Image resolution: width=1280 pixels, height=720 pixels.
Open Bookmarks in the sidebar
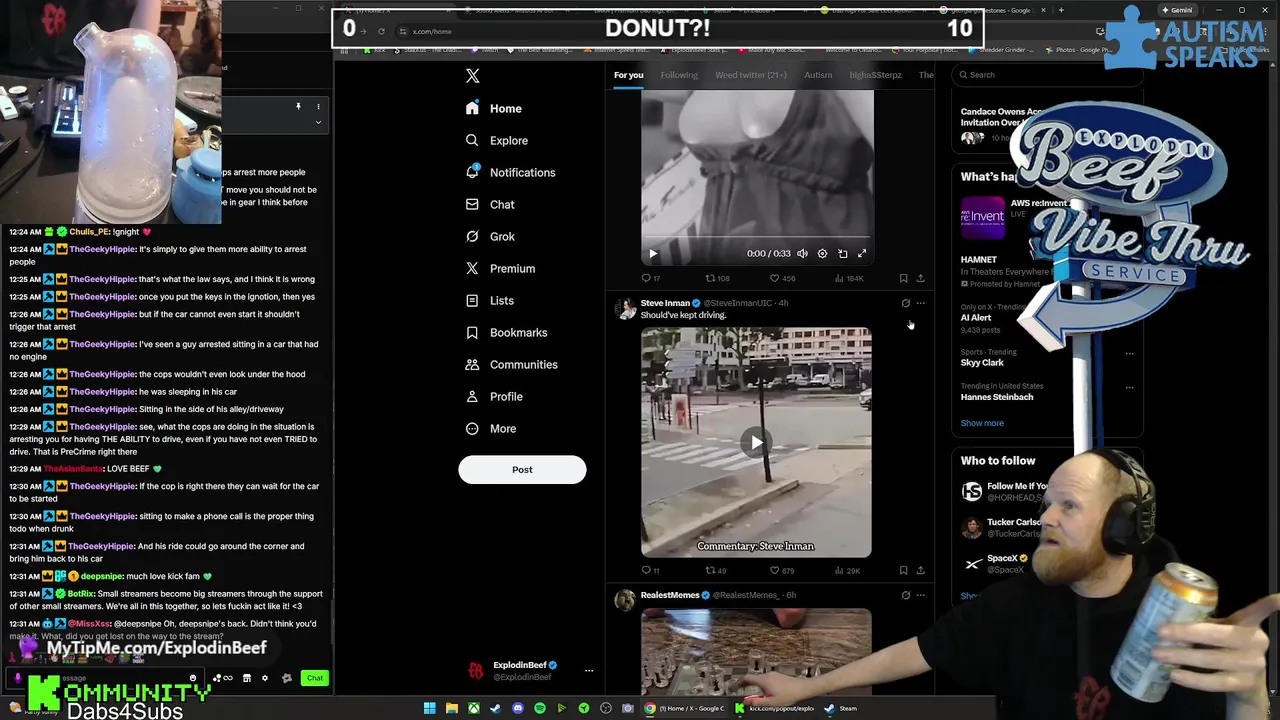point(506,332)
